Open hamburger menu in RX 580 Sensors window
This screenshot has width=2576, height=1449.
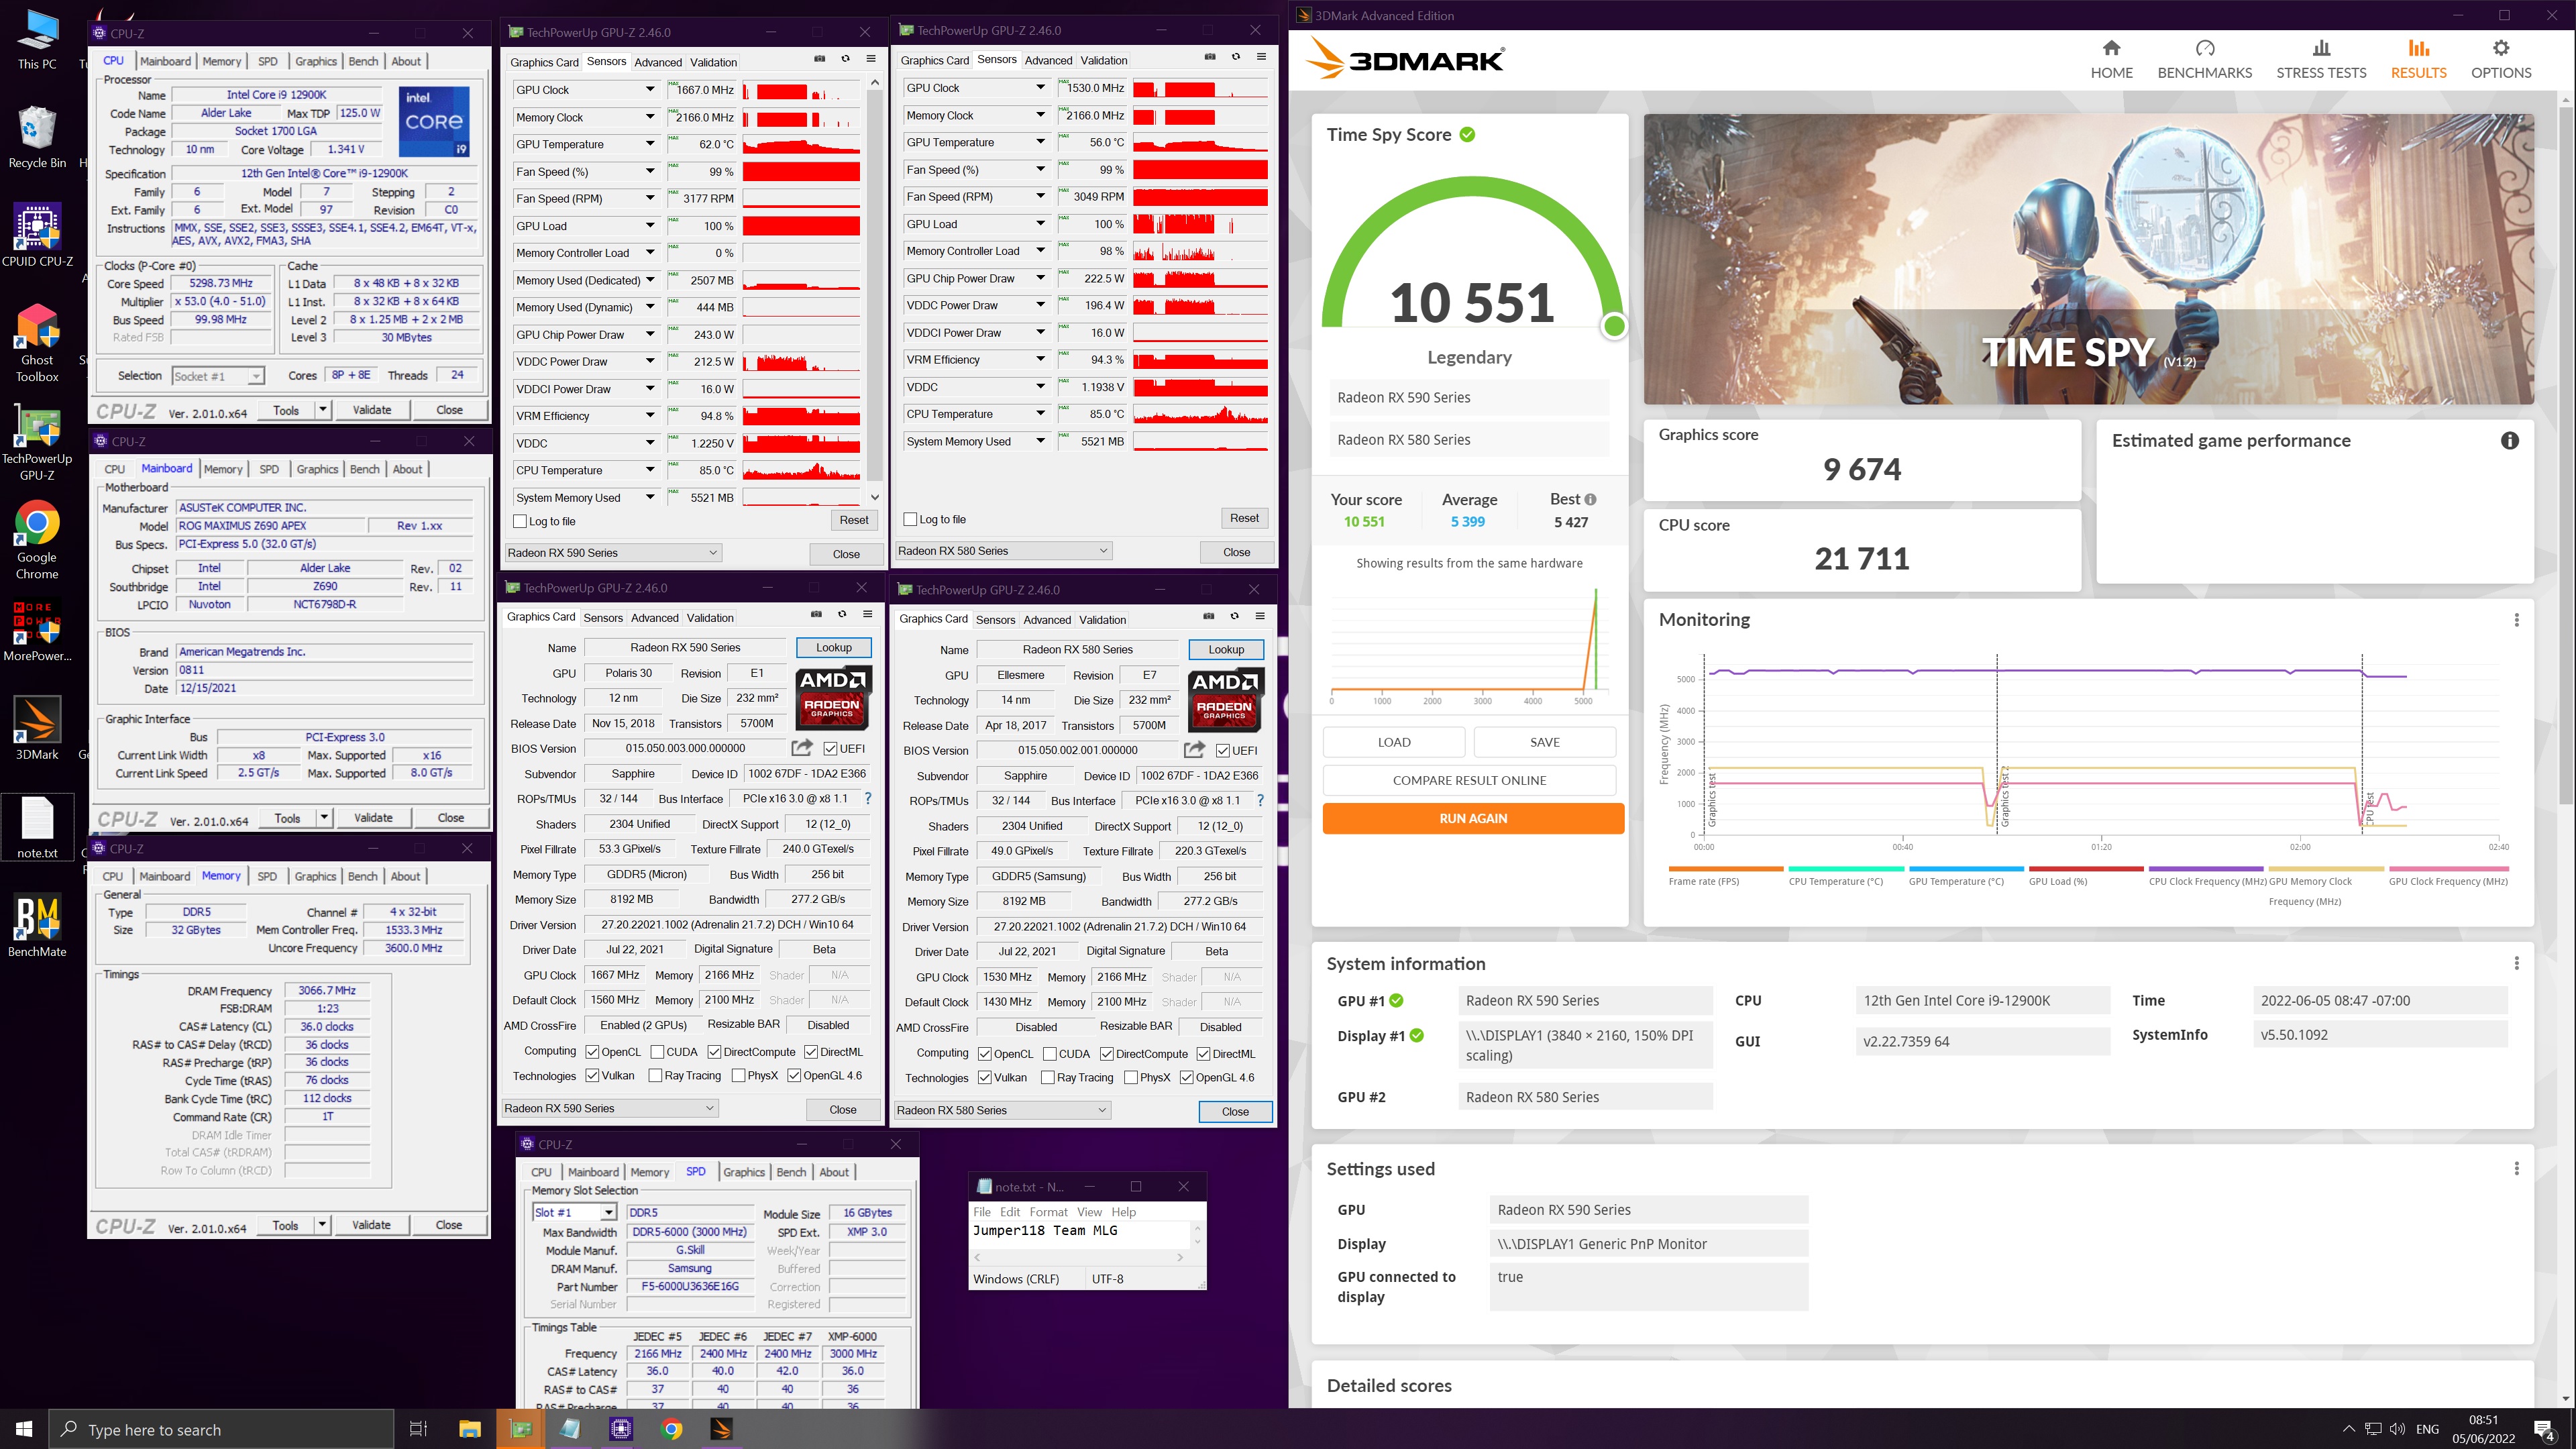(1261, 57)
